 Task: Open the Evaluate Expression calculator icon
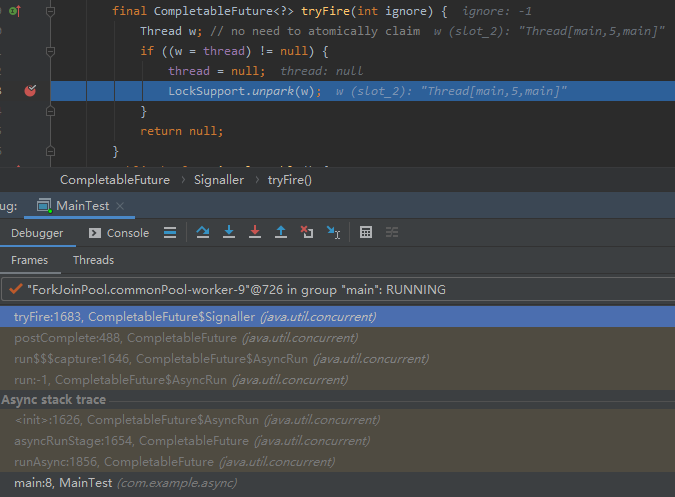pos(366,232)
